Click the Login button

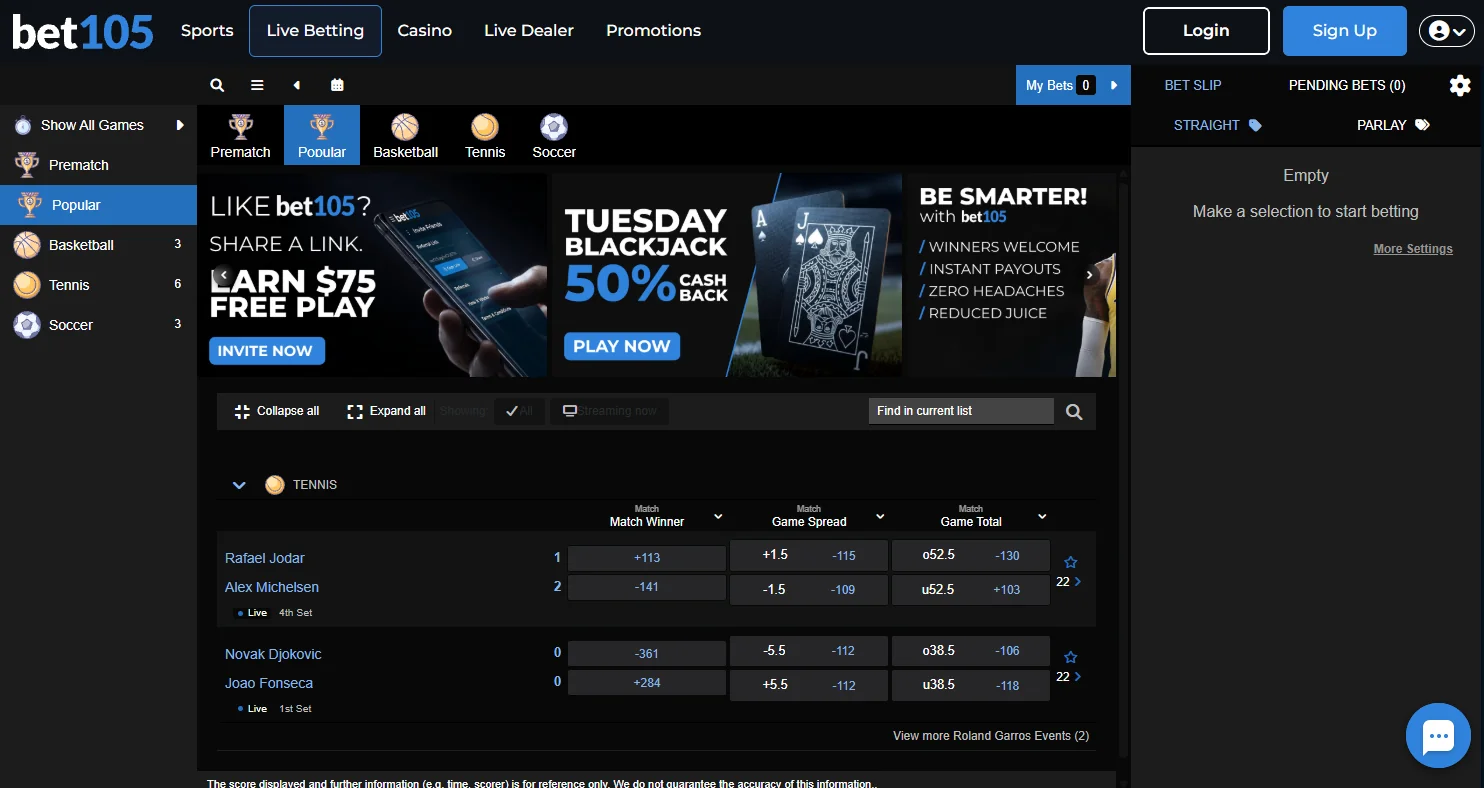pos(1206,31)
